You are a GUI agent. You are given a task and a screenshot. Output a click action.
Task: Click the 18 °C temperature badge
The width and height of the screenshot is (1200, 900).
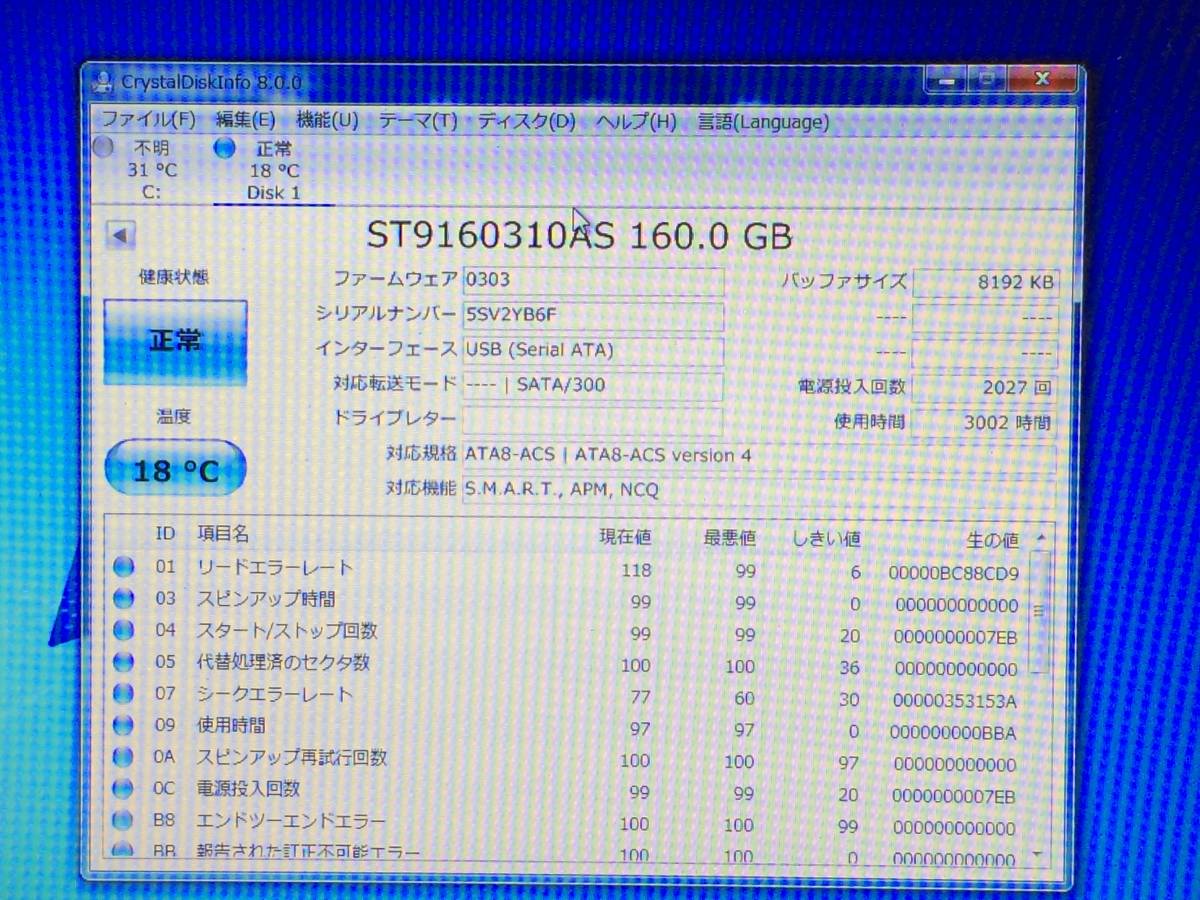pos(175,467)
